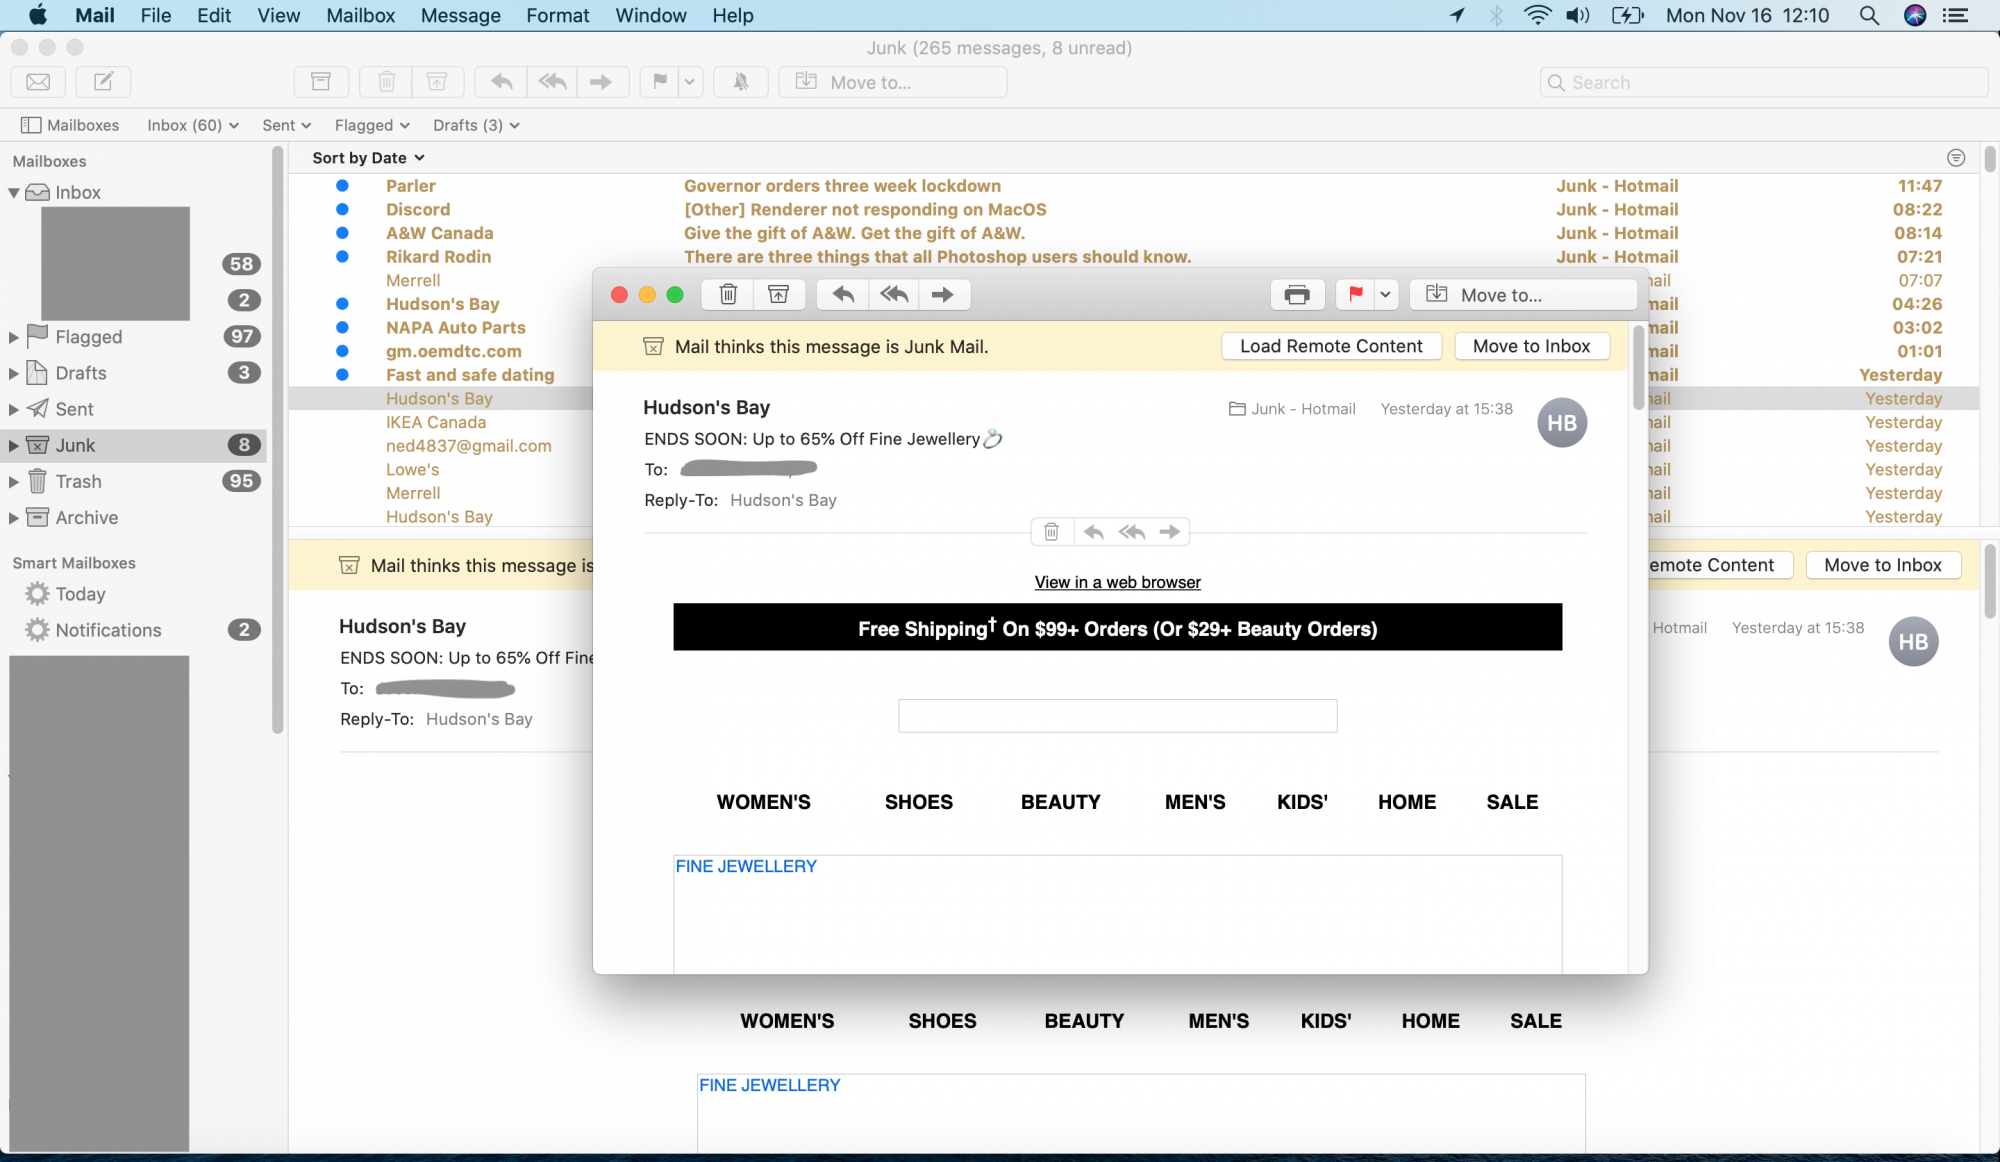Image resolution: width=2000 pixels, height=1162 pixels.
Task: Click inline reply icon below header
Action: 1094,532
